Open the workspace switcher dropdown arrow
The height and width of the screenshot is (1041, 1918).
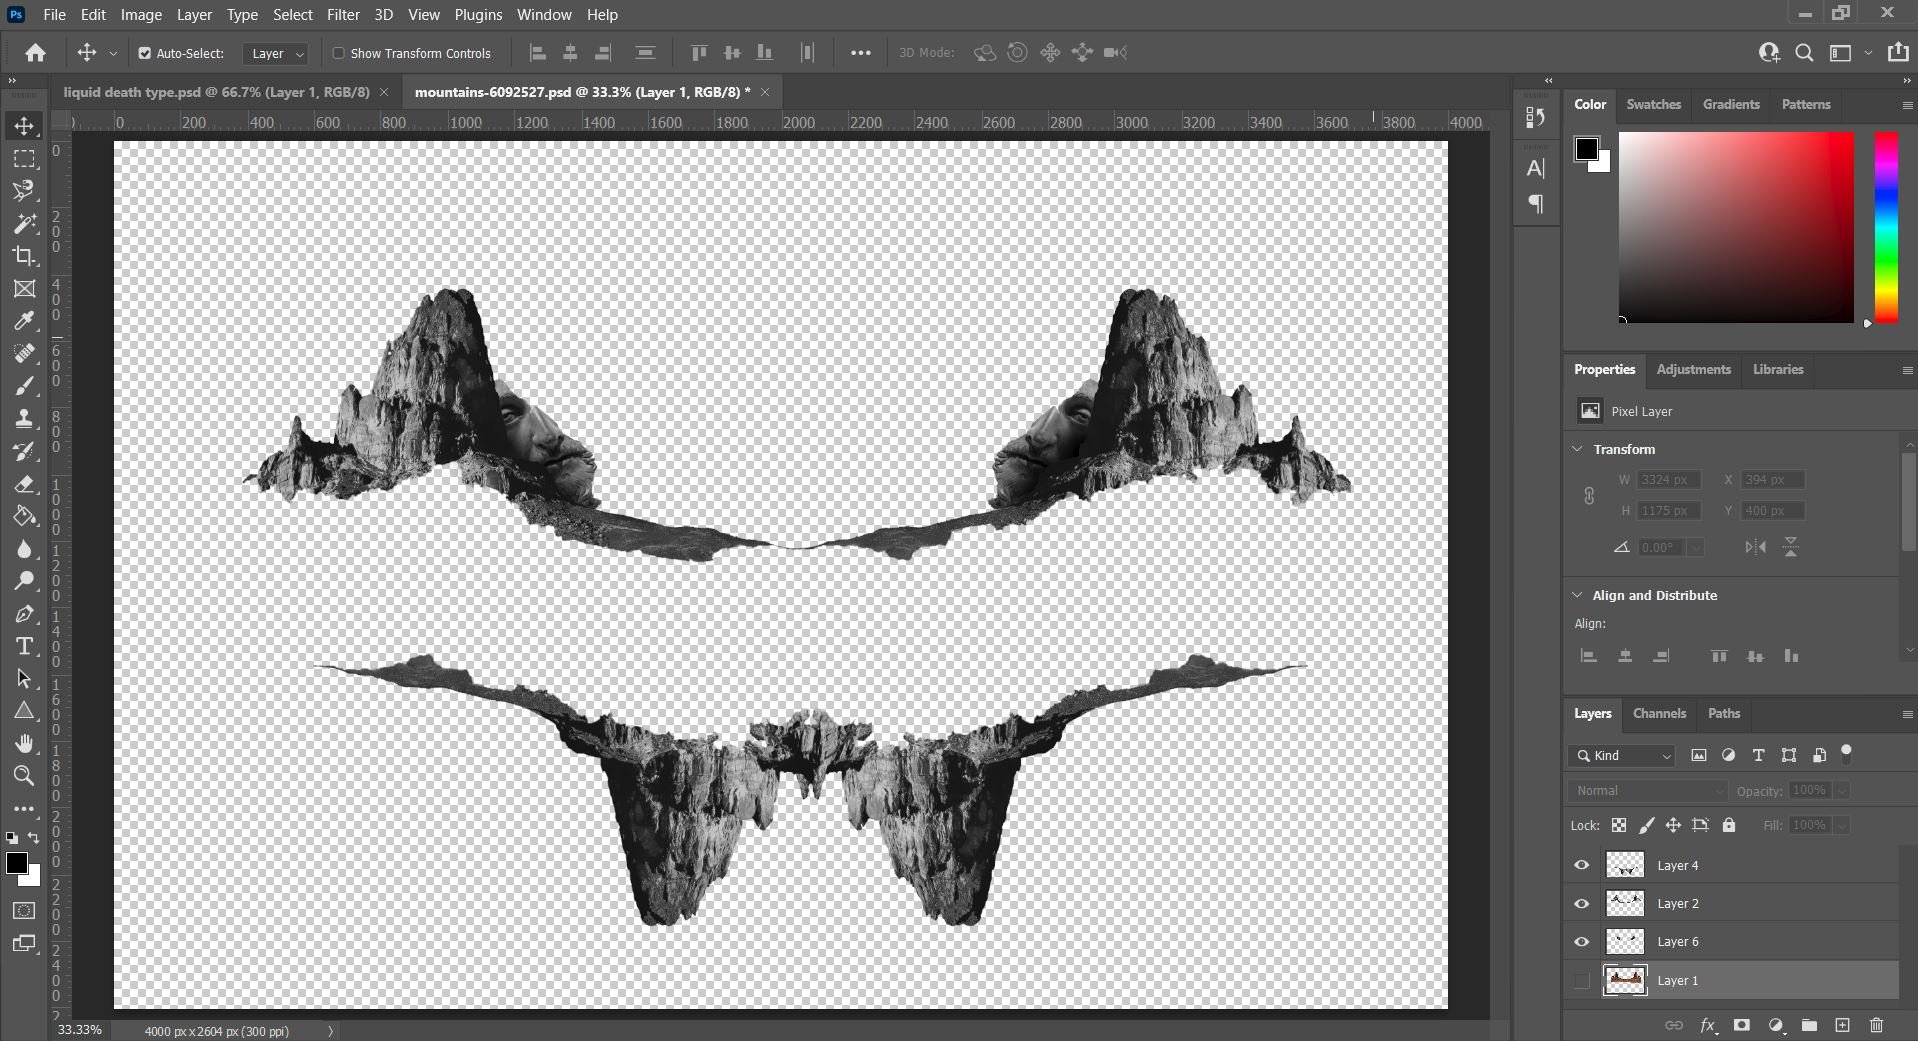click(1867, 53)
